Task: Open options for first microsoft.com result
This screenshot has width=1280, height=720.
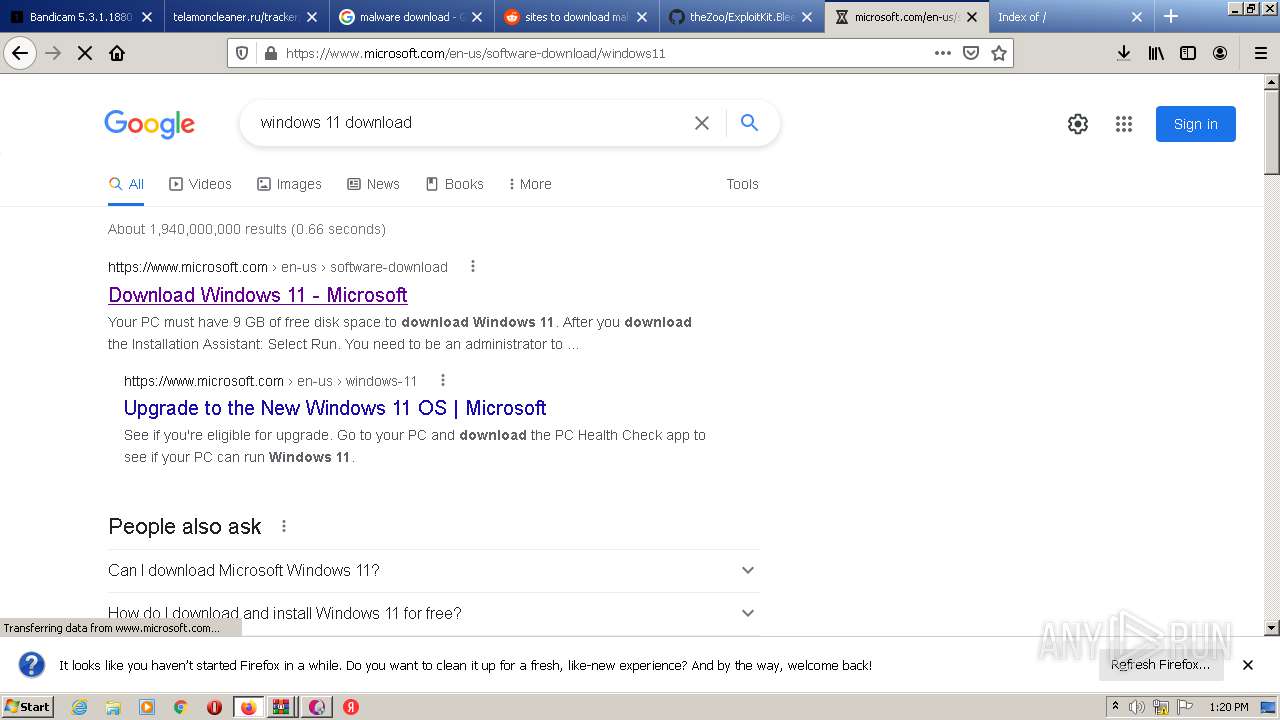Action: (x=473, y=267)
